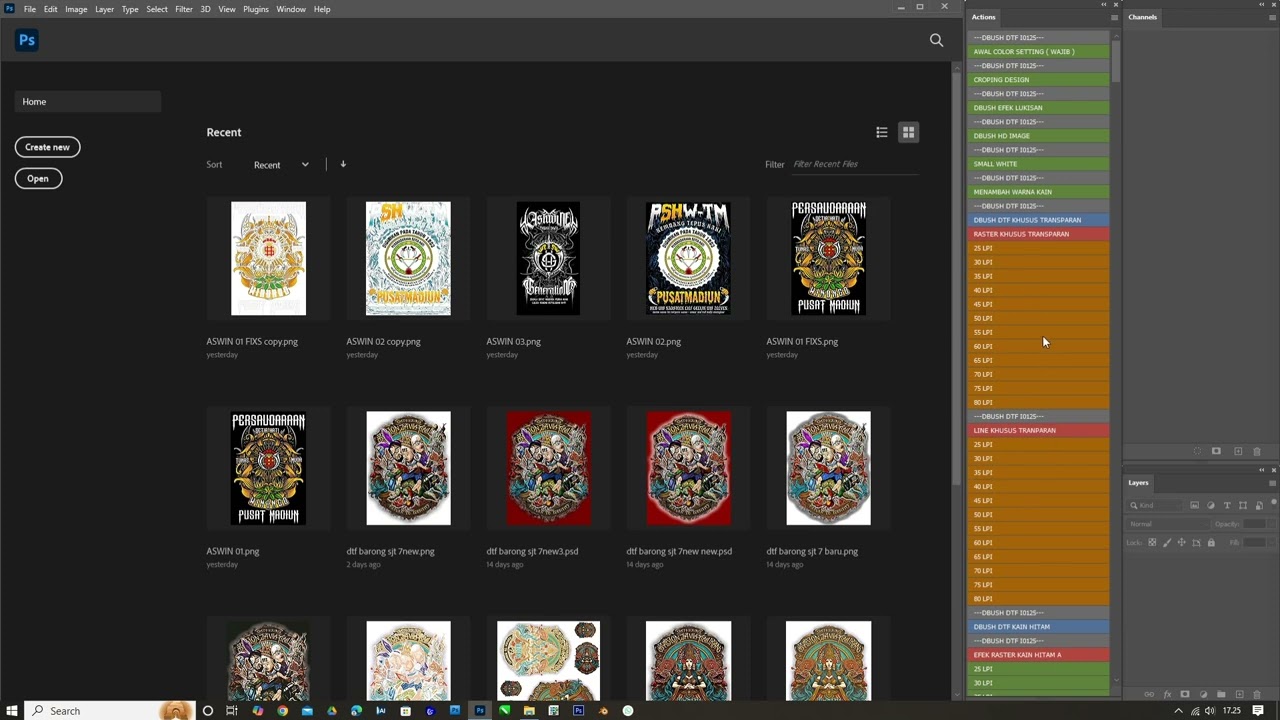Open the Opacity dropdown arrow
Screen dimensions: 1280x720
(1271, 524)
